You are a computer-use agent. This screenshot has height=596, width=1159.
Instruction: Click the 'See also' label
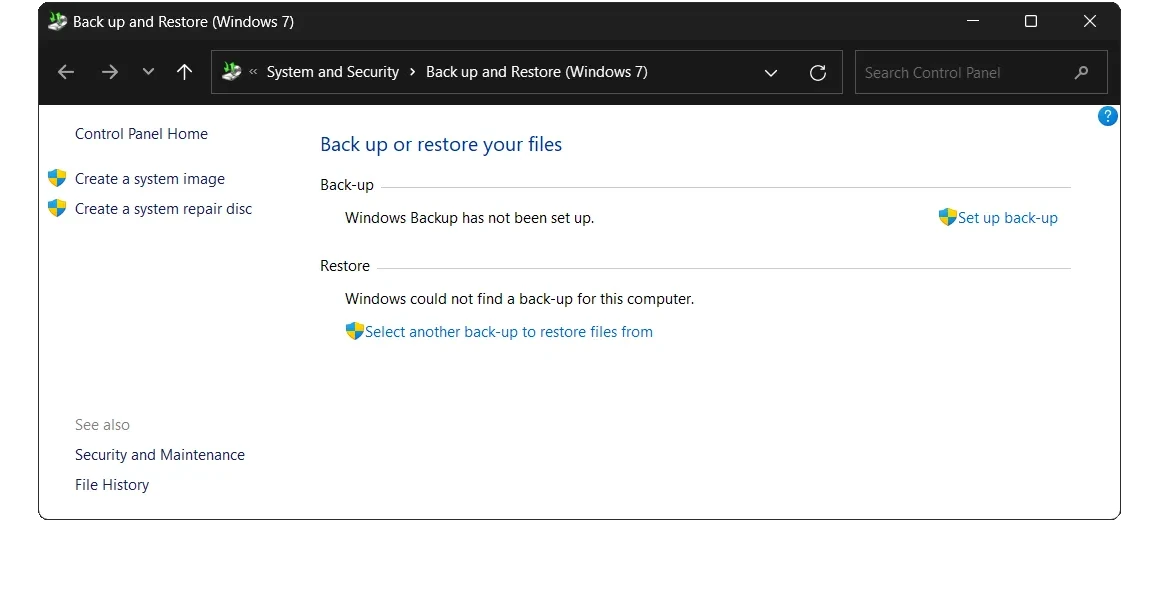point(102,425)
